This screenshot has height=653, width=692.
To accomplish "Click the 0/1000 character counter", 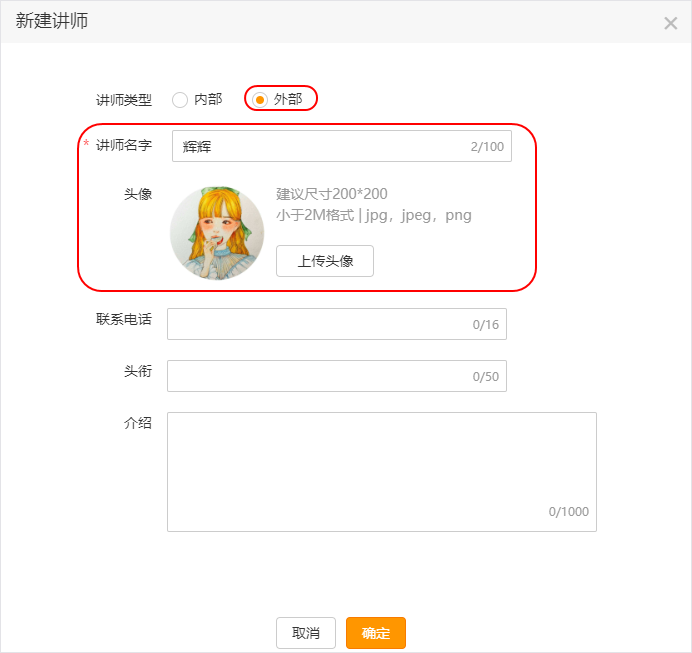I will (x=569, y=512).
